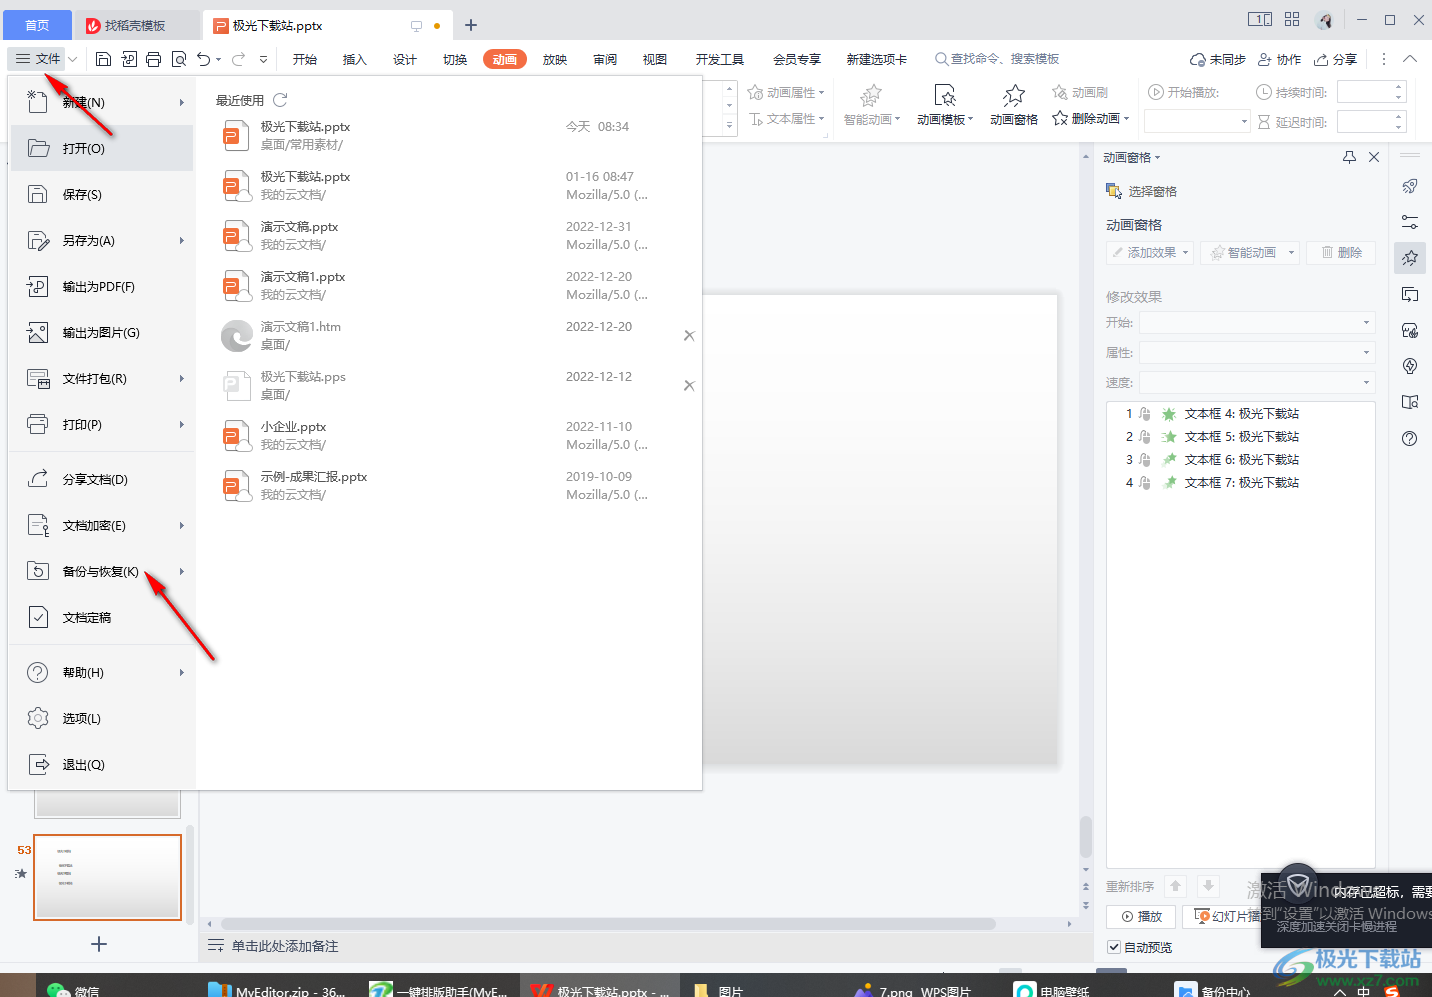The height and width of the screenshot is (997, 1432).
Task: Click the star animation sidebar icon
Action: (1410, 258)
